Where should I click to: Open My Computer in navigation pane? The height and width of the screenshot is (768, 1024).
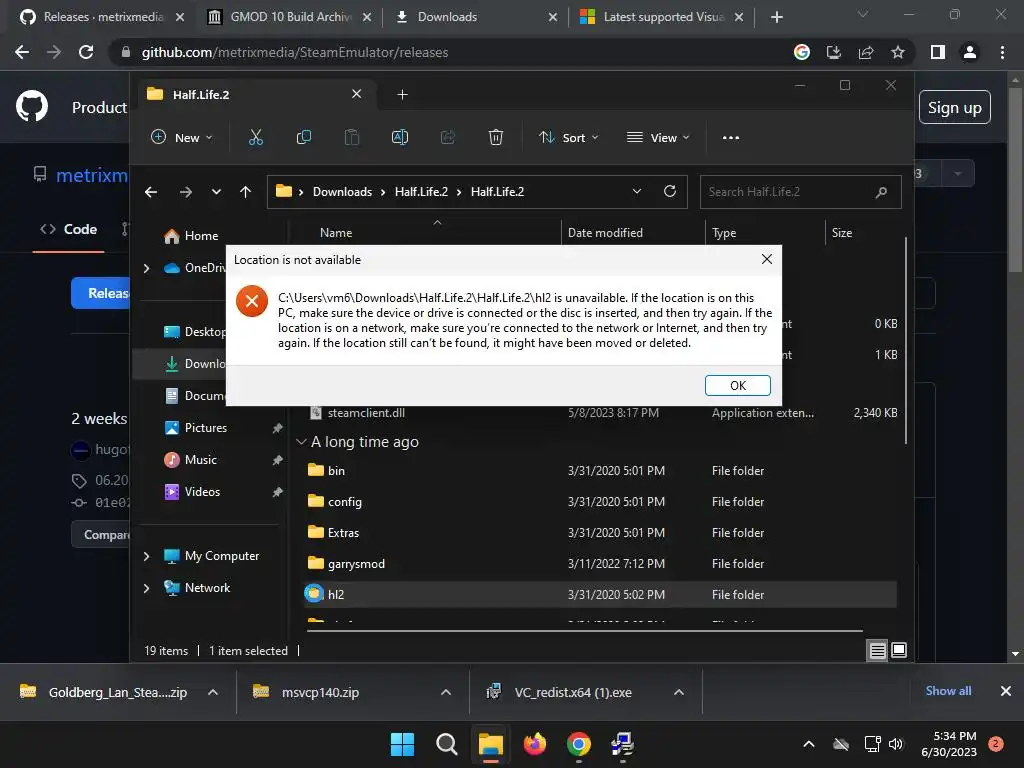click(221, 556)
